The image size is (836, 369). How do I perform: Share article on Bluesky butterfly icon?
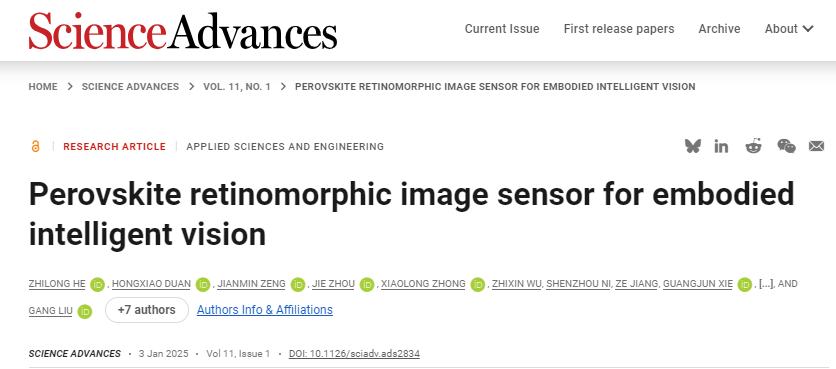point(693,146)
